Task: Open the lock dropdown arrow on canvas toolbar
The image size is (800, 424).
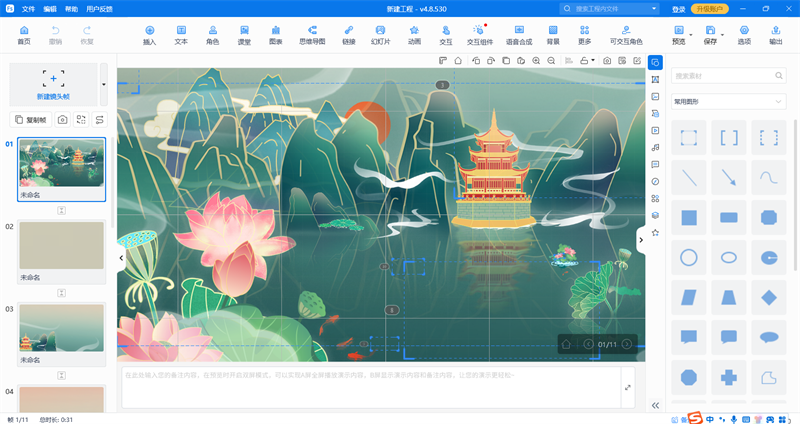Action: [x=593, y=61]
